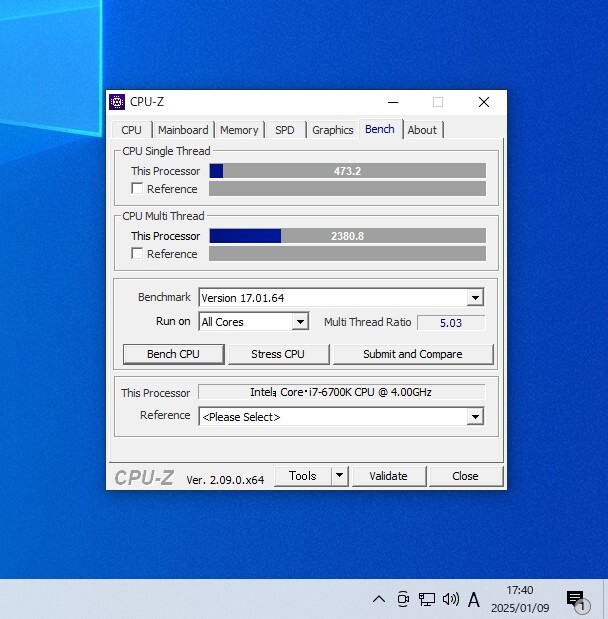This screenshot has width=608, height=619.
Task: Enable the Single Thread Reference checkbox
Action: pos(137,189)
